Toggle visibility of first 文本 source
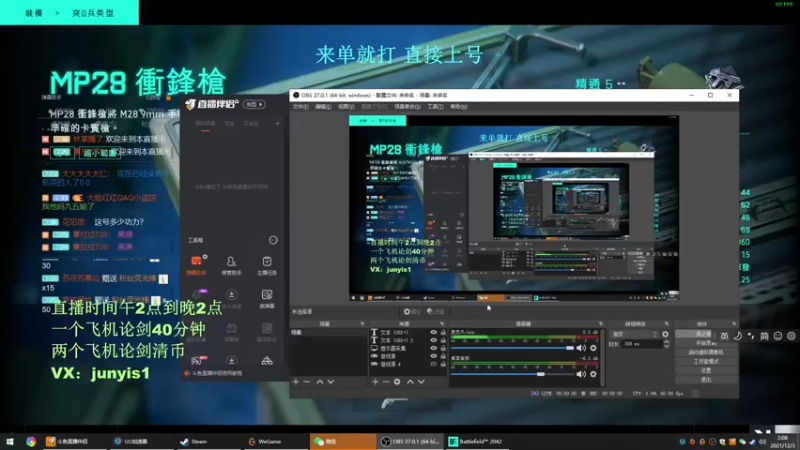 pyautogui.click(x=434, y=332)
